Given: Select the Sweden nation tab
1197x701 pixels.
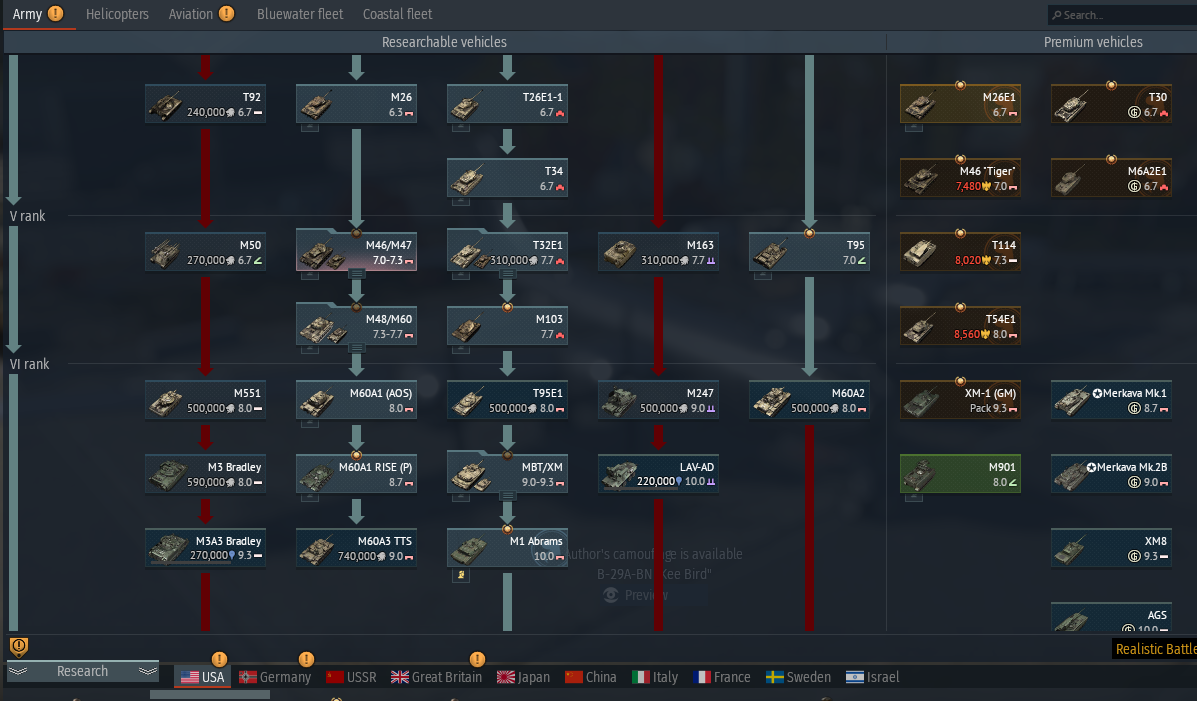Looking at the screenshot, I should click(x=799, y=677).
